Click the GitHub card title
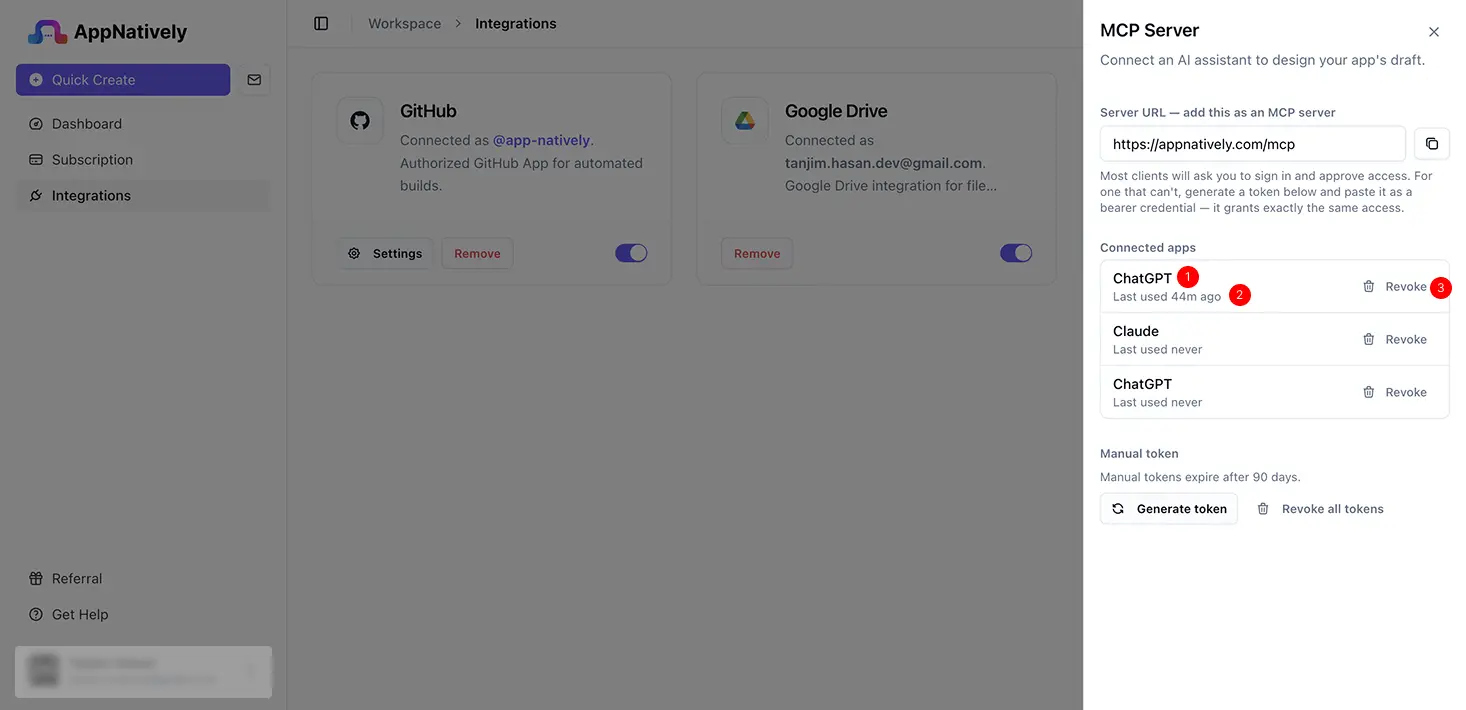Viewport: 1466px width, 710px height. (x=428, y=111)
